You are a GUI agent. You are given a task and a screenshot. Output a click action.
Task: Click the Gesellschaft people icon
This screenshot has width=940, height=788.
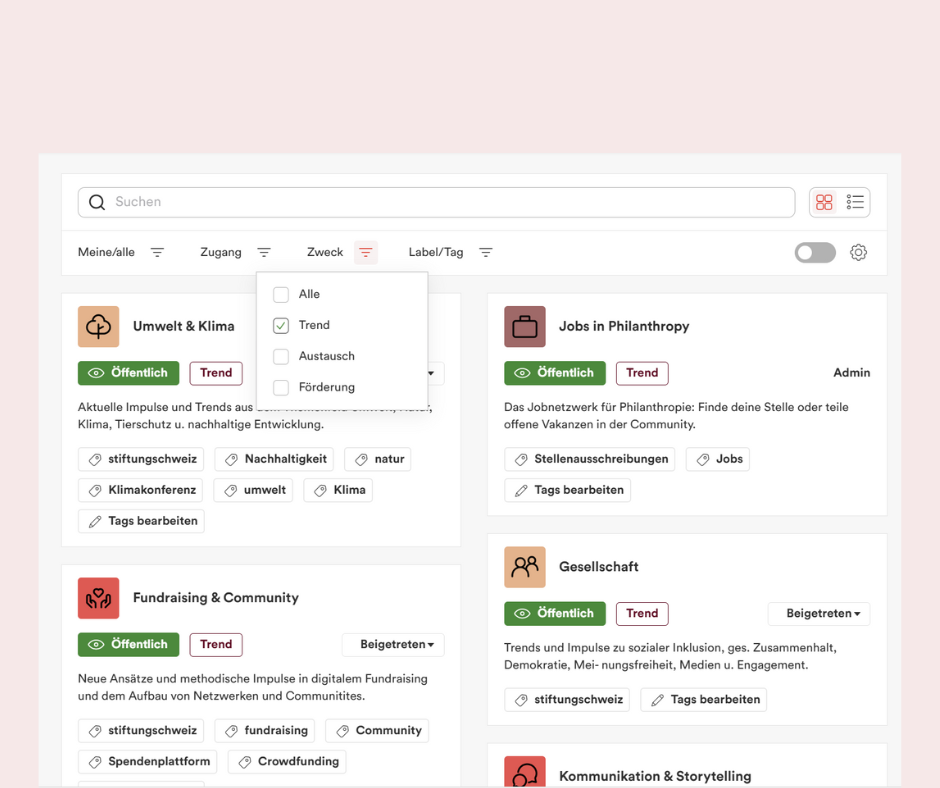point(525,567)
